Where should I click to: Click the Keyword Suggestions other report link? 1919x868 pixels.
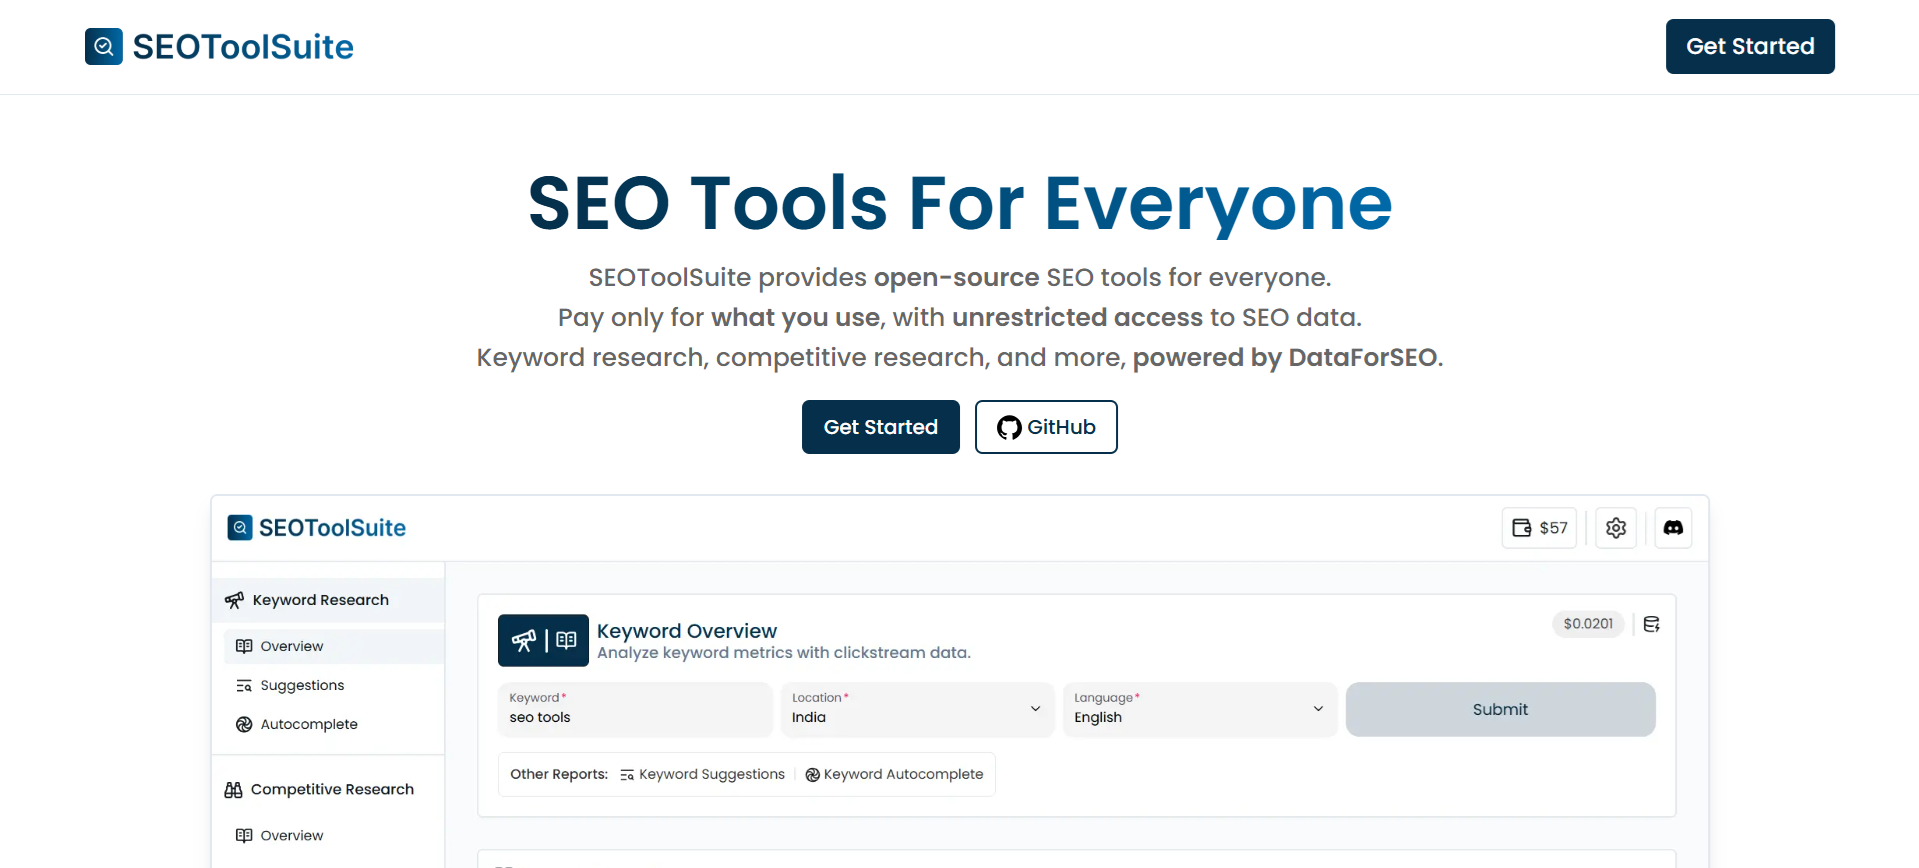pos(703,774)
